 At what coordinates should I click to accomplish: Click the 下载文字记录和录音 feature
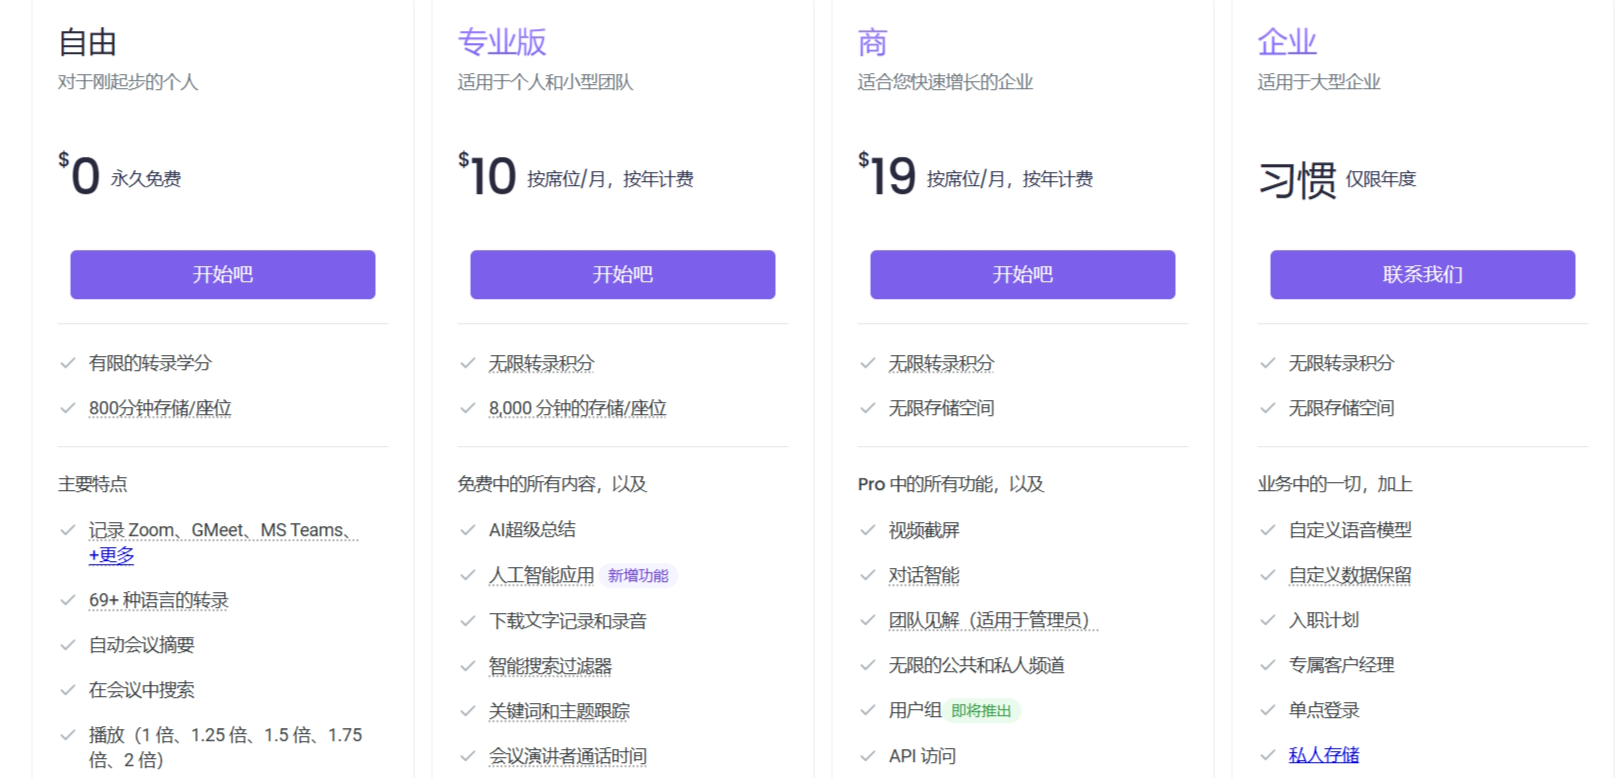point(567,621)
